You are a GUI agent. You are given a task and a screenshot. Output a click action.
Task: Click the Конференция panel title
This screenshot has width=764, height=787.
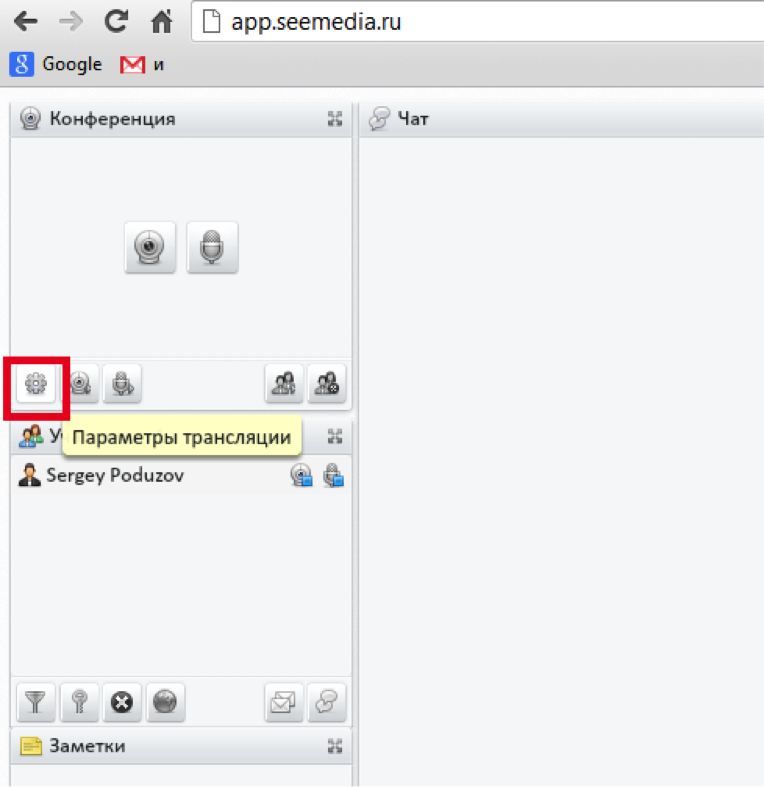[112, 119]
